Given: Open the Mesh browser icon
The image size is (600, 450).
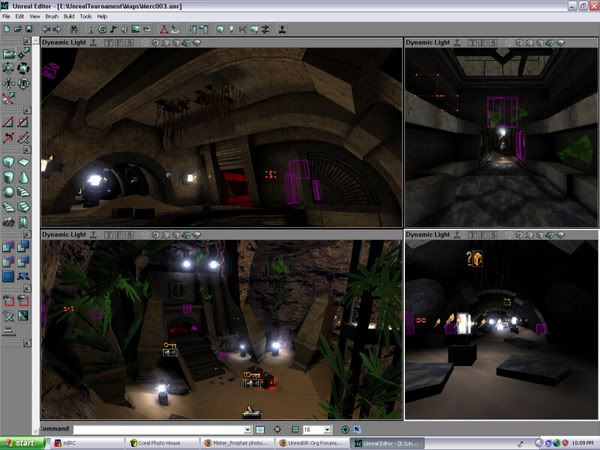Looking at the screenshot, I should [147, 29].
